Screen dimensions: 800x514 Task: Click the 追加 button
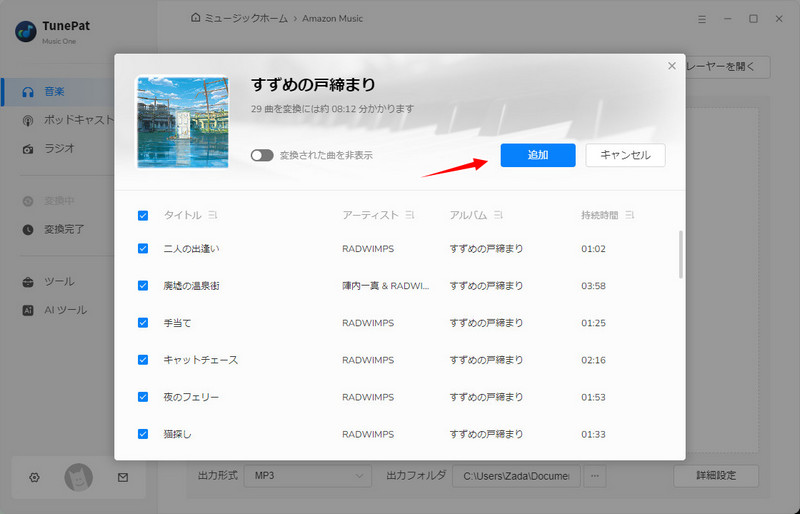click(x=538, y=155)
